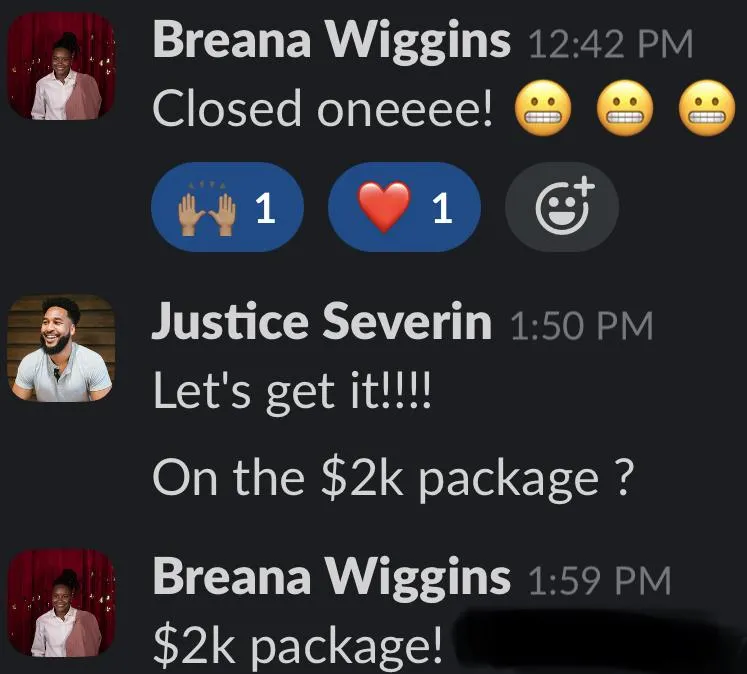Screen dimensions: 747x674
Task: Open the 12:42 PM timestamp link
Action: [x=611, y=44]
